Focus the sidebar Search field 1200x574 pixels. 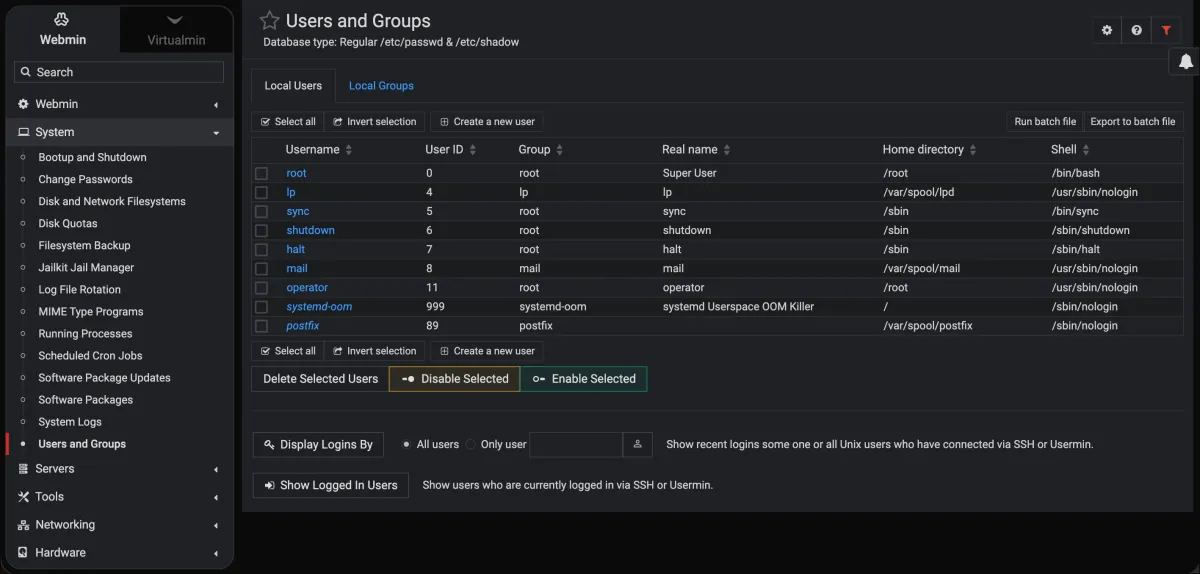(x=119, y=72)
